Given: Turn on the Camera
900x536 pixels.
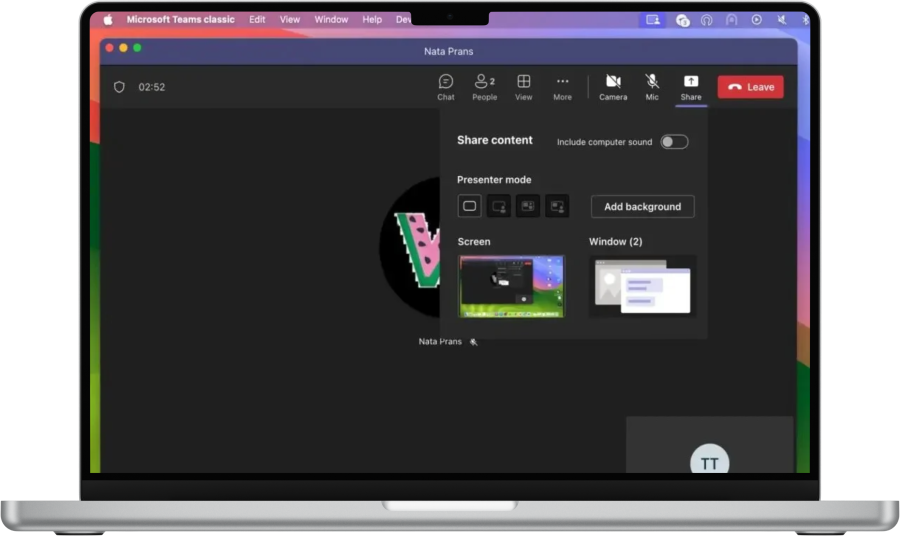Looking at the screenshot, I should point(613,87).
